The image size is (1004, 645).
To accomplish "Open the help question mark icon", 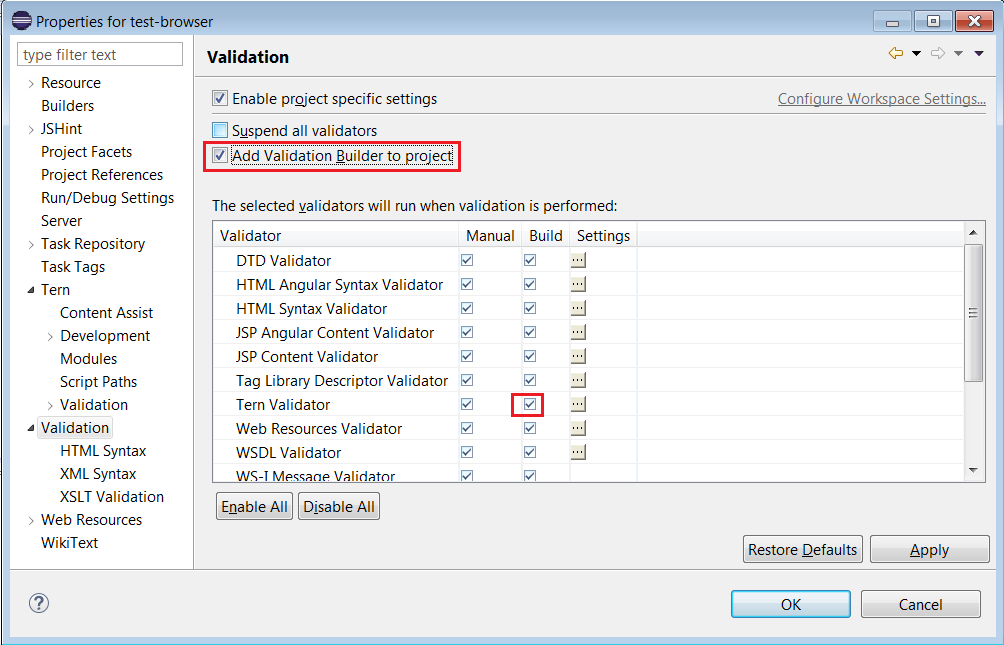I will (x=38, y=603).
